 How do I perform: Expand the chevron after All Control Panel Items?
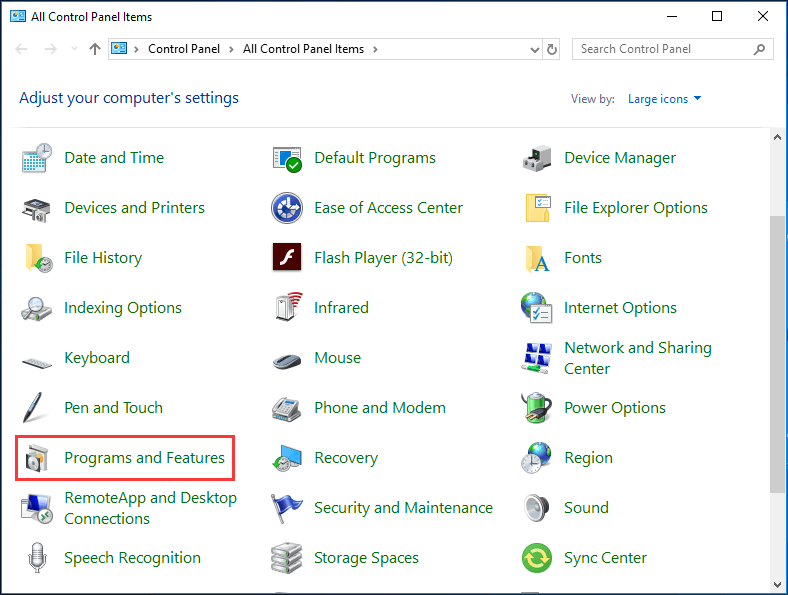pos(374,49)
